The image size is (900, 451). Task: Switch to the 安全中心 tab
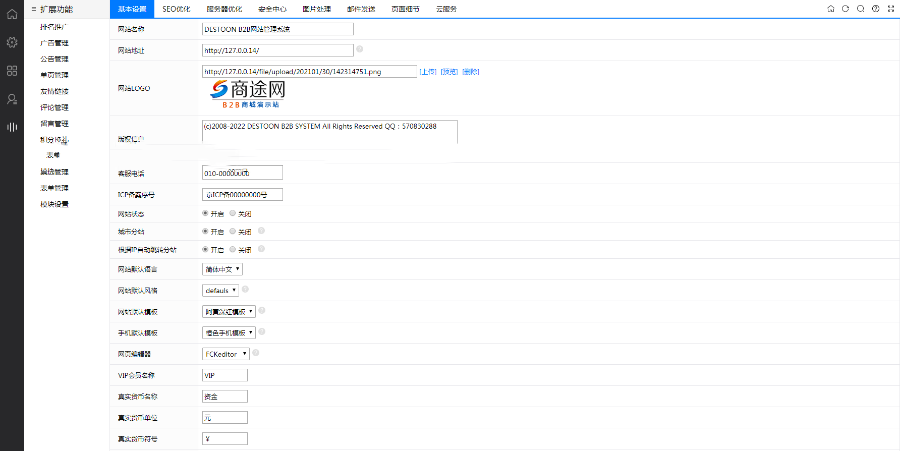273,9
